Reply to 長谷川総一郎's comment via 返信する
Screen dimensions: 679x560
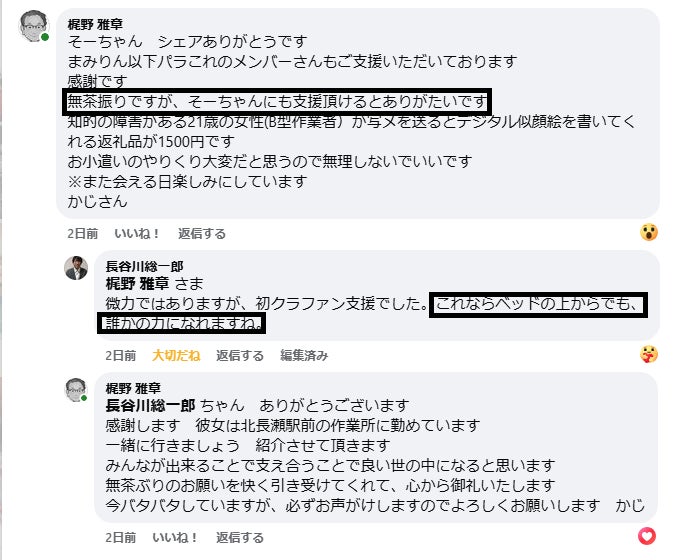(240, 355)
